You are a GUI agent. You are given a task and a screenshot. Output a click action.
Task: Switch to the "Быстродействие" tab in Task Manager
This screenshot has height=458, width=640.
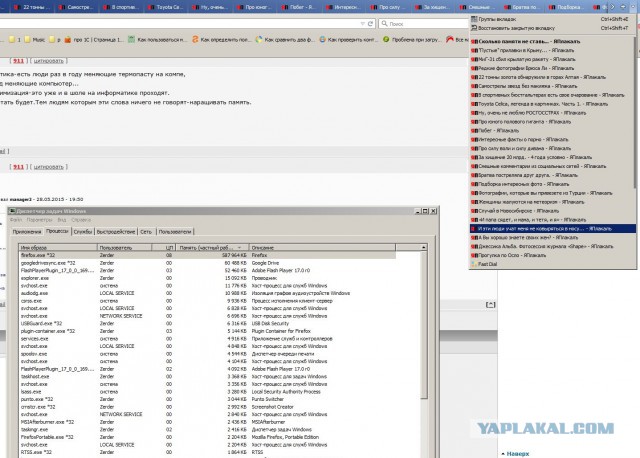point(116,232)
